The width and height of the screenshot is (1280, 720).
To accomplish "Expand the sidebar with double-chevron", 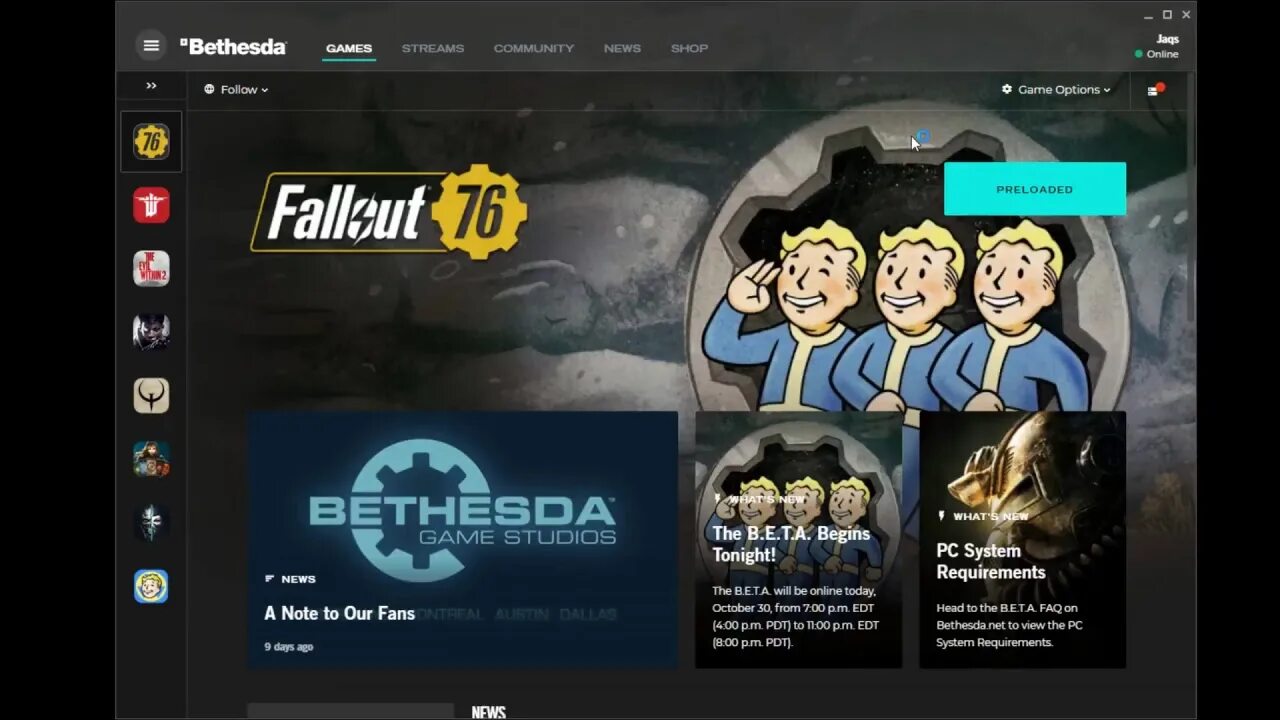I will click(151, 86).
